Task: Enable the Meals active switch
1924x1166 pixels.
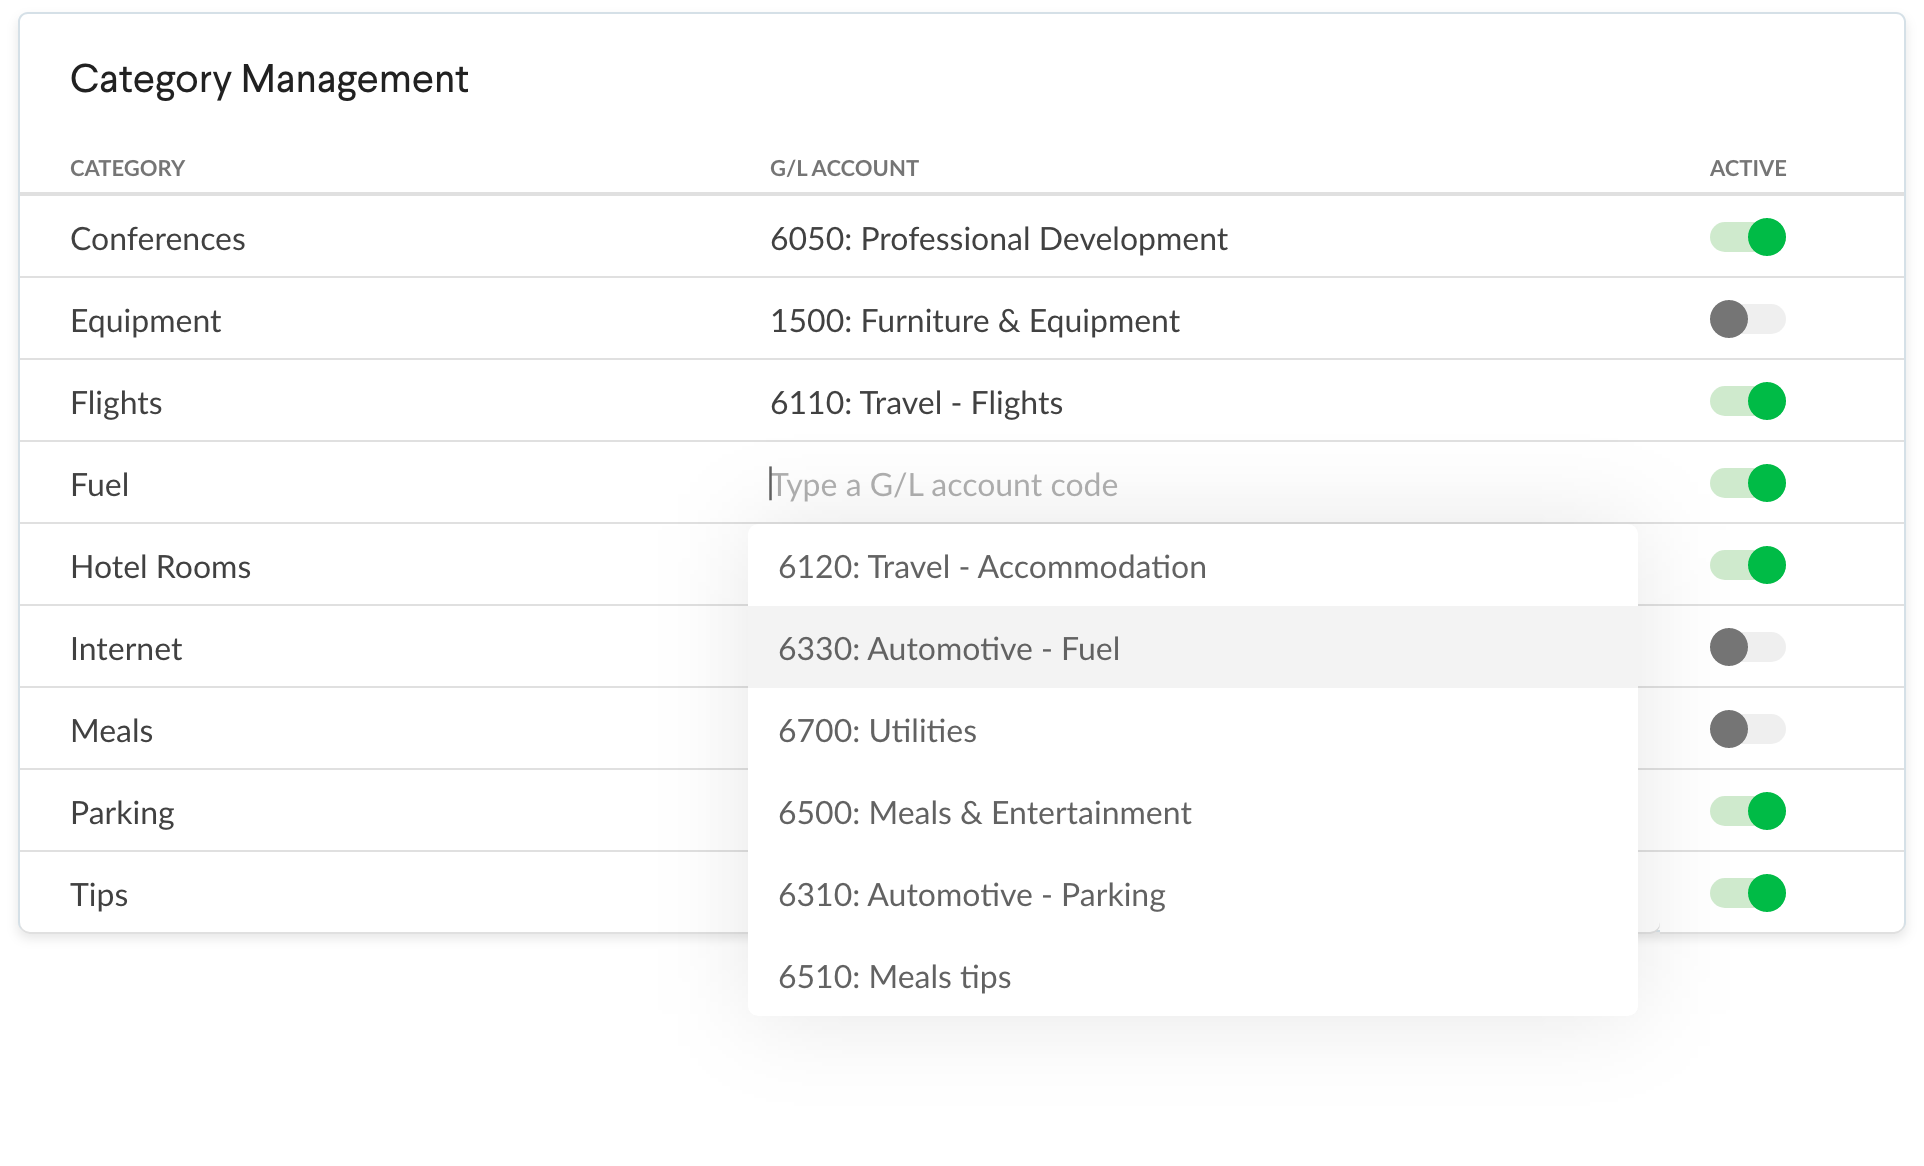Action: point(1747,730)
